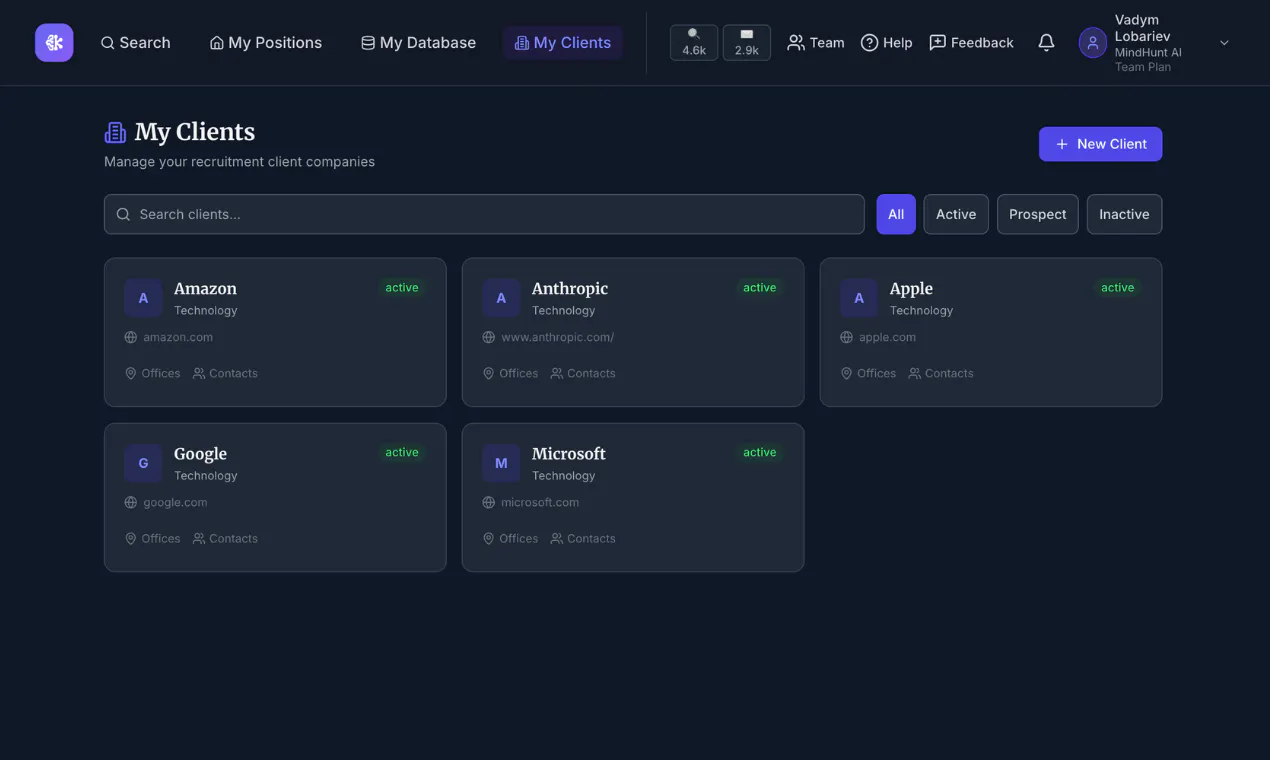This screenshot has height=760, width=1270.
Task: Open the Search nav item
Action: [x=136, y=43]
